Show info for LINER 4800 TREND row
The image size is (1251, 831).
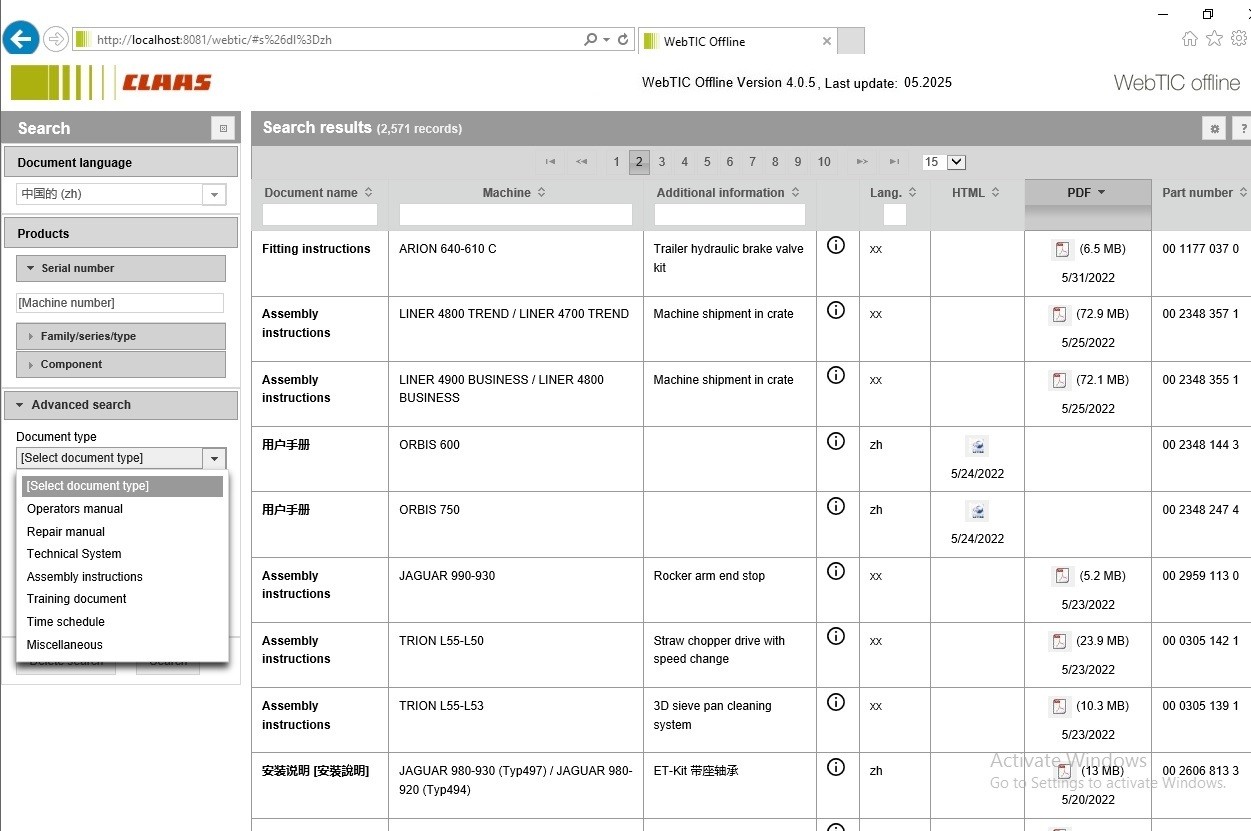[836, 310]
